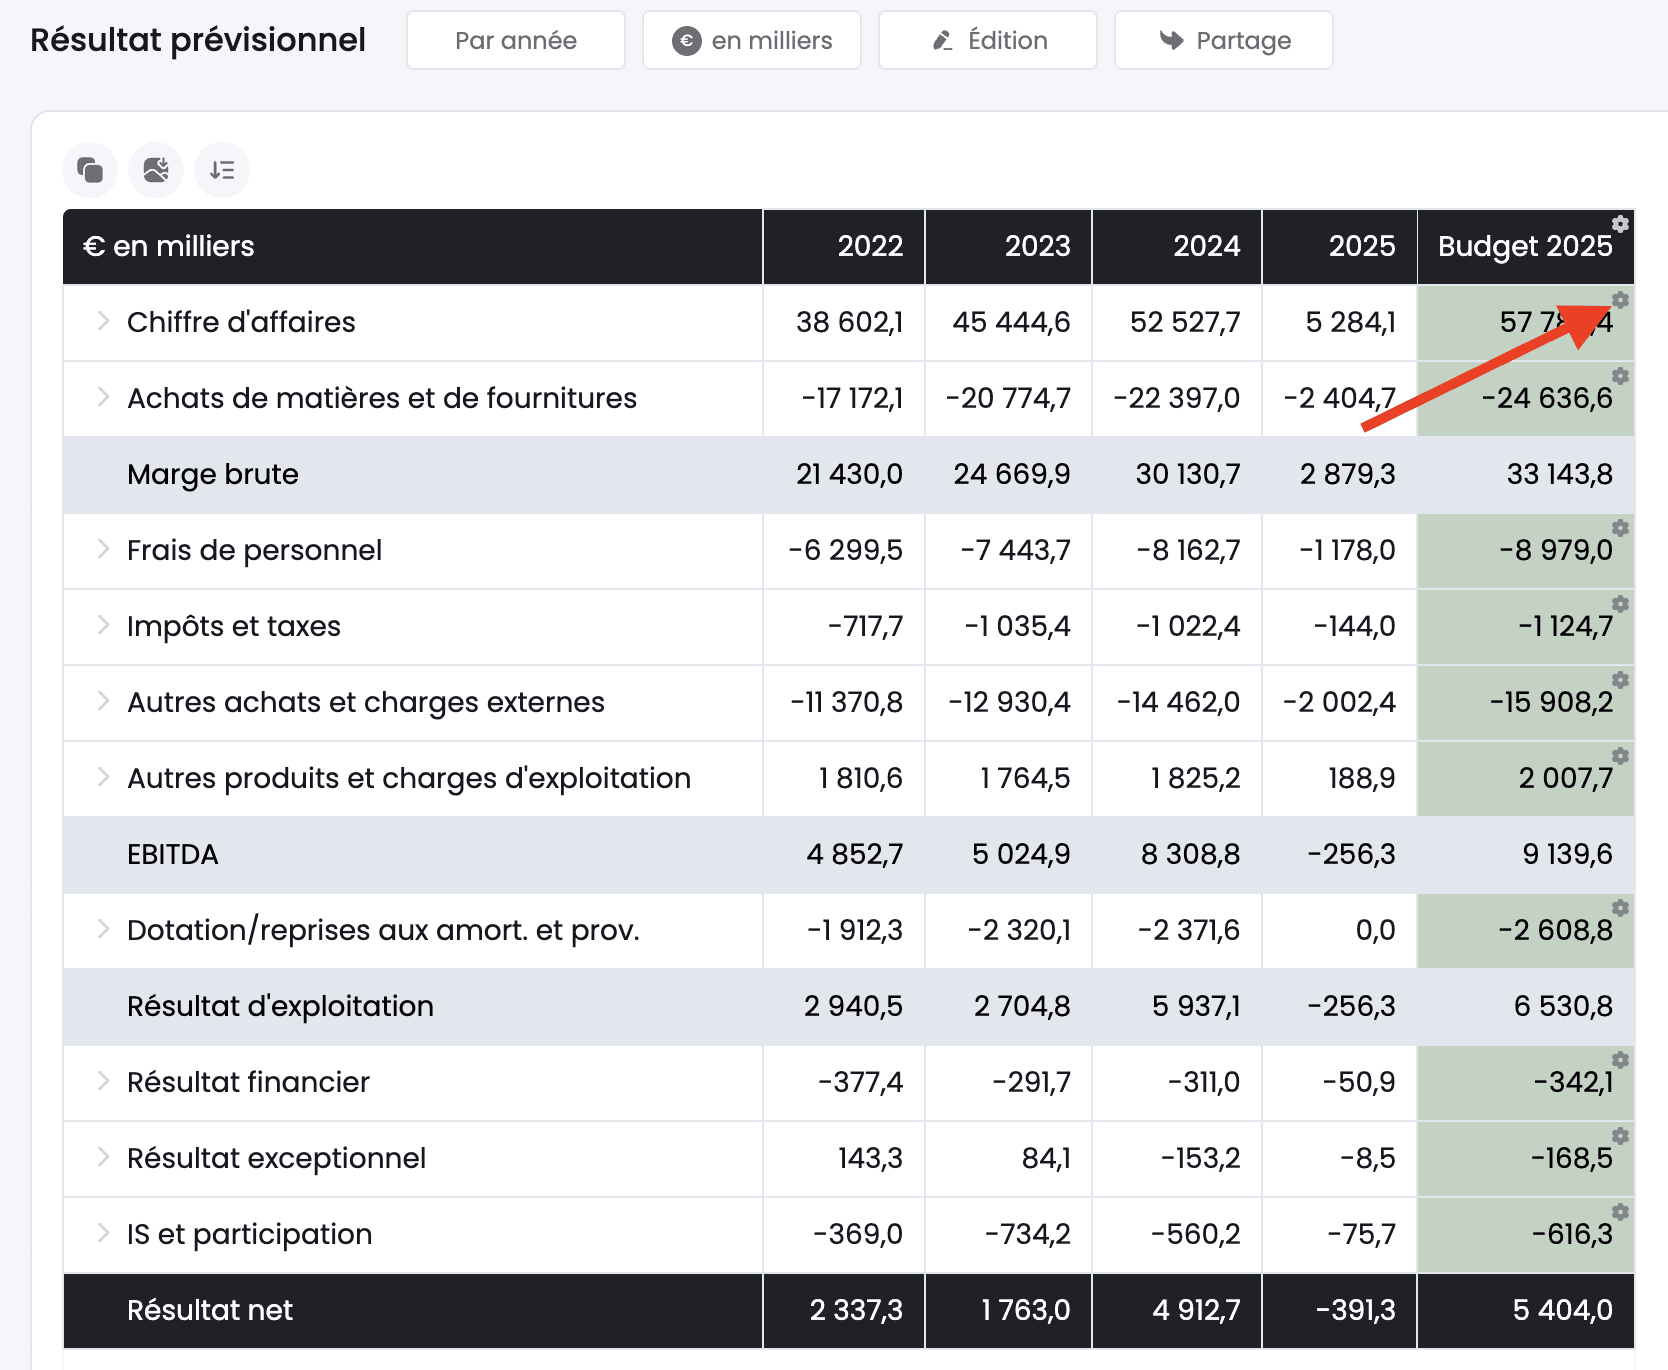This screenshot has height=1370, width=1668.
Task: Click the Marge brute row label
Action: coord(213,474)
